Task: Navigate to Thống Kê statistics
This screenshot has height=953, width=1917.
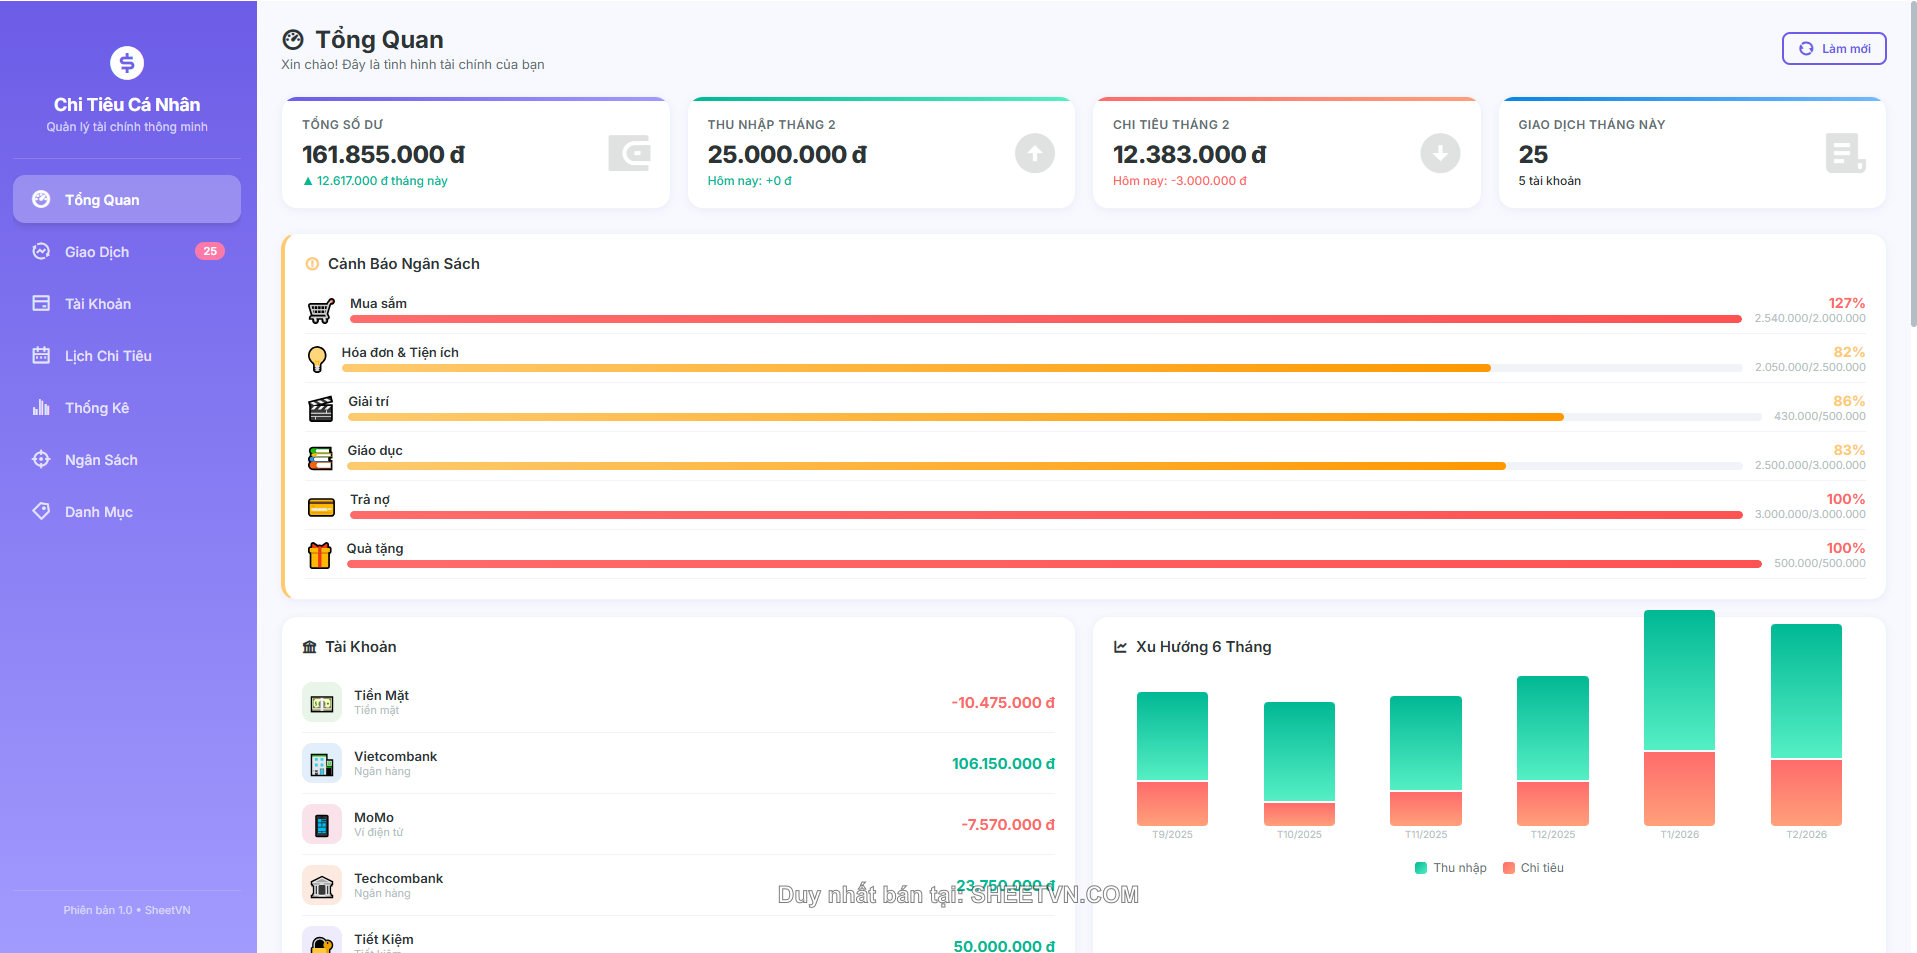Action: click(x=97, y=408)
